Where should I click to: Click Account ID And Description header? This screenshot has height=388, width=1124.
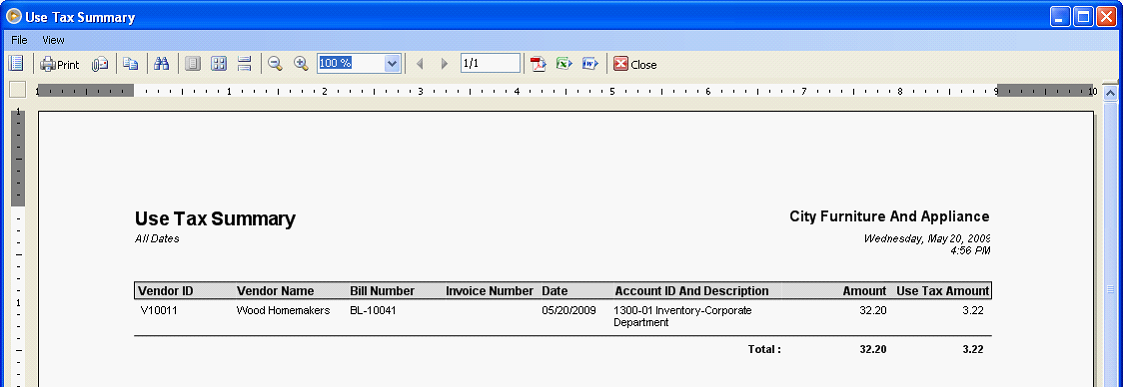click(692, 290)
